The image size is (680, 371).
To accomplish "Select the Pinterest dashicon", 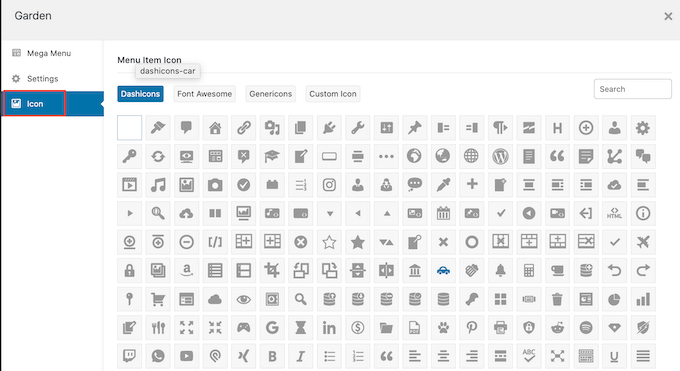I will (471, 328).
